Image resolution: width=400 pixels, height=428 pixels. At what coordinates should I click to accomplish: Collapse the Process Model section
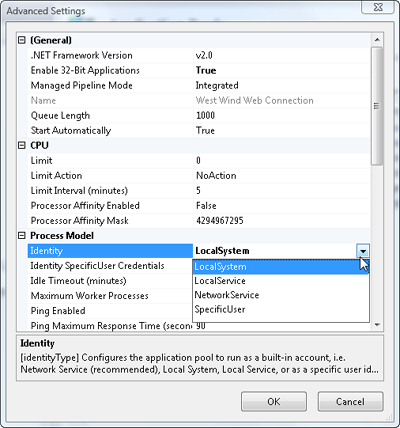tap(22, 236)
